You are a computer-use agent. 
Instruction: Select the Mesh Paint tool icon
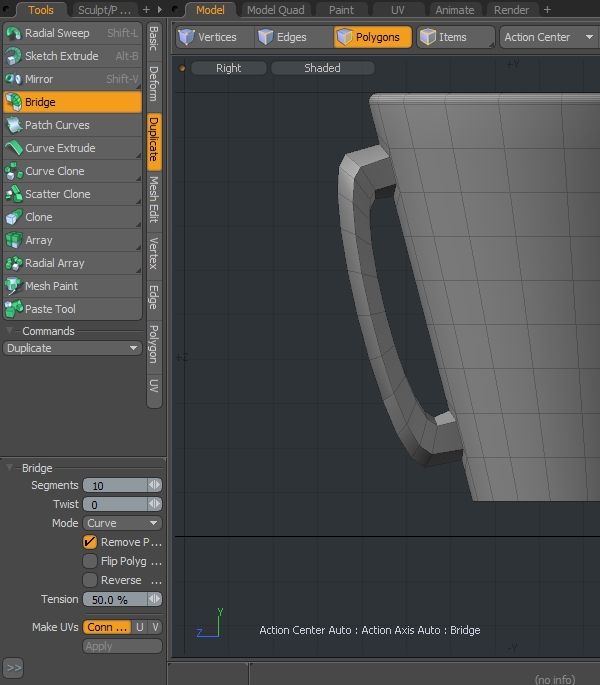tap(14, 286)
